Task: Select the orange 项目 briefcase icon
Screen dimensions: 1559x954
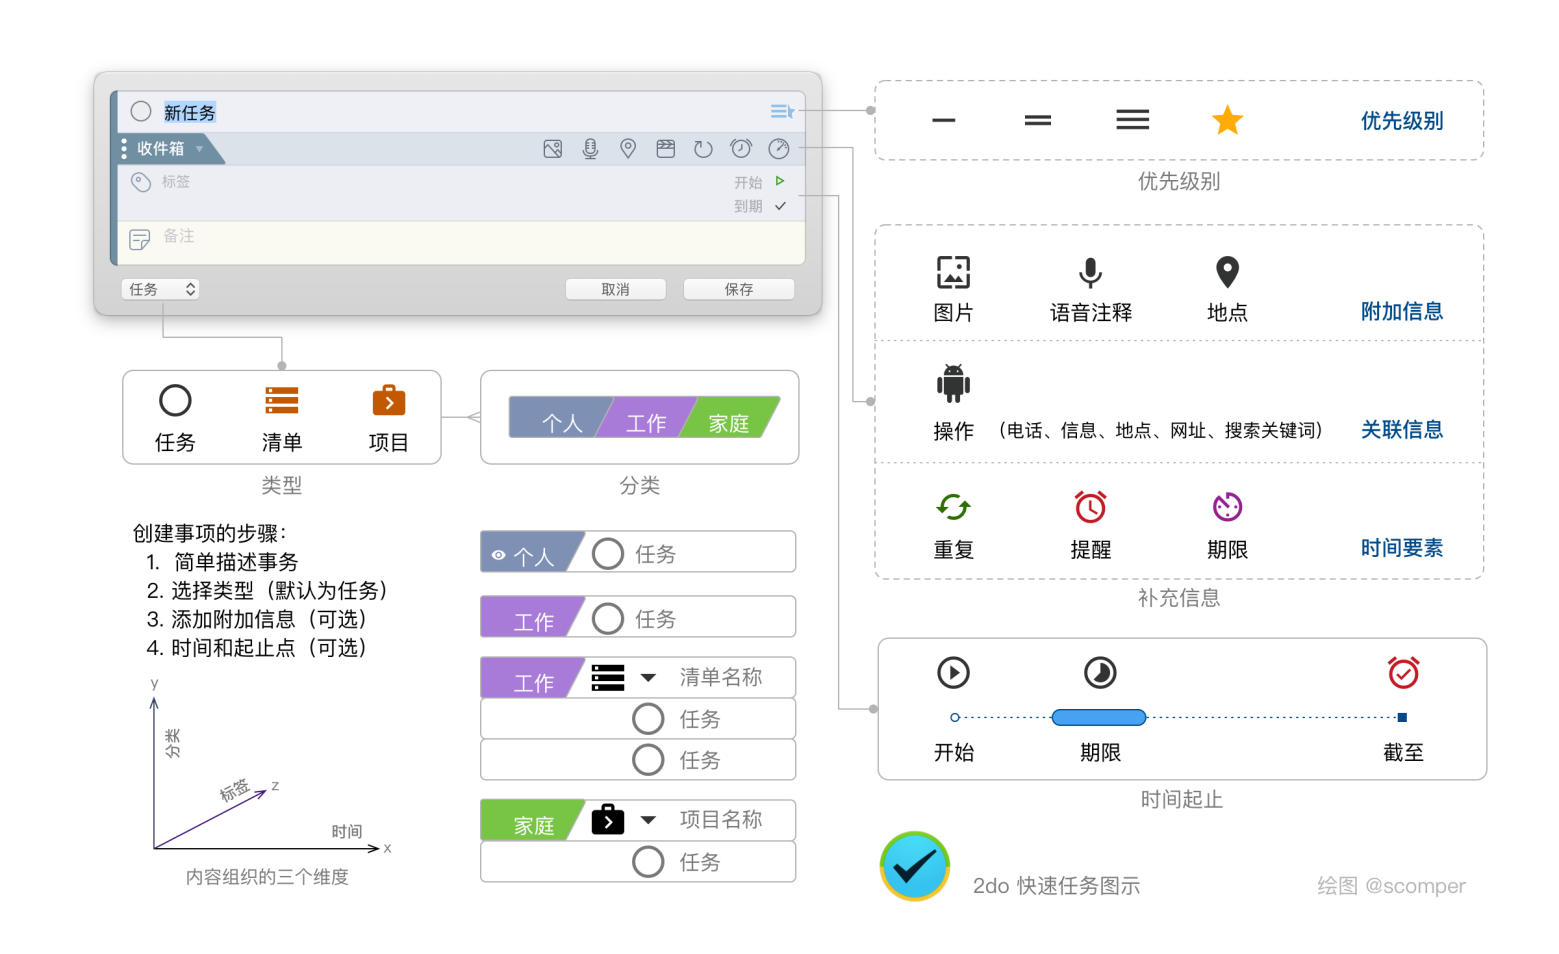Action: tap(389, 400)
